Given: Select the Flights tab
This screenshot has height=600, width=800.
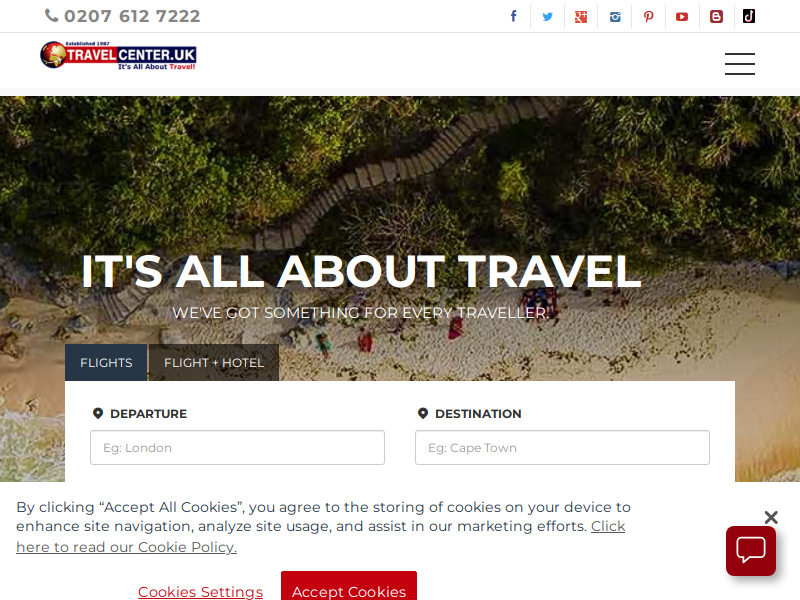Looking at the screenshot, I should point(106,362).
